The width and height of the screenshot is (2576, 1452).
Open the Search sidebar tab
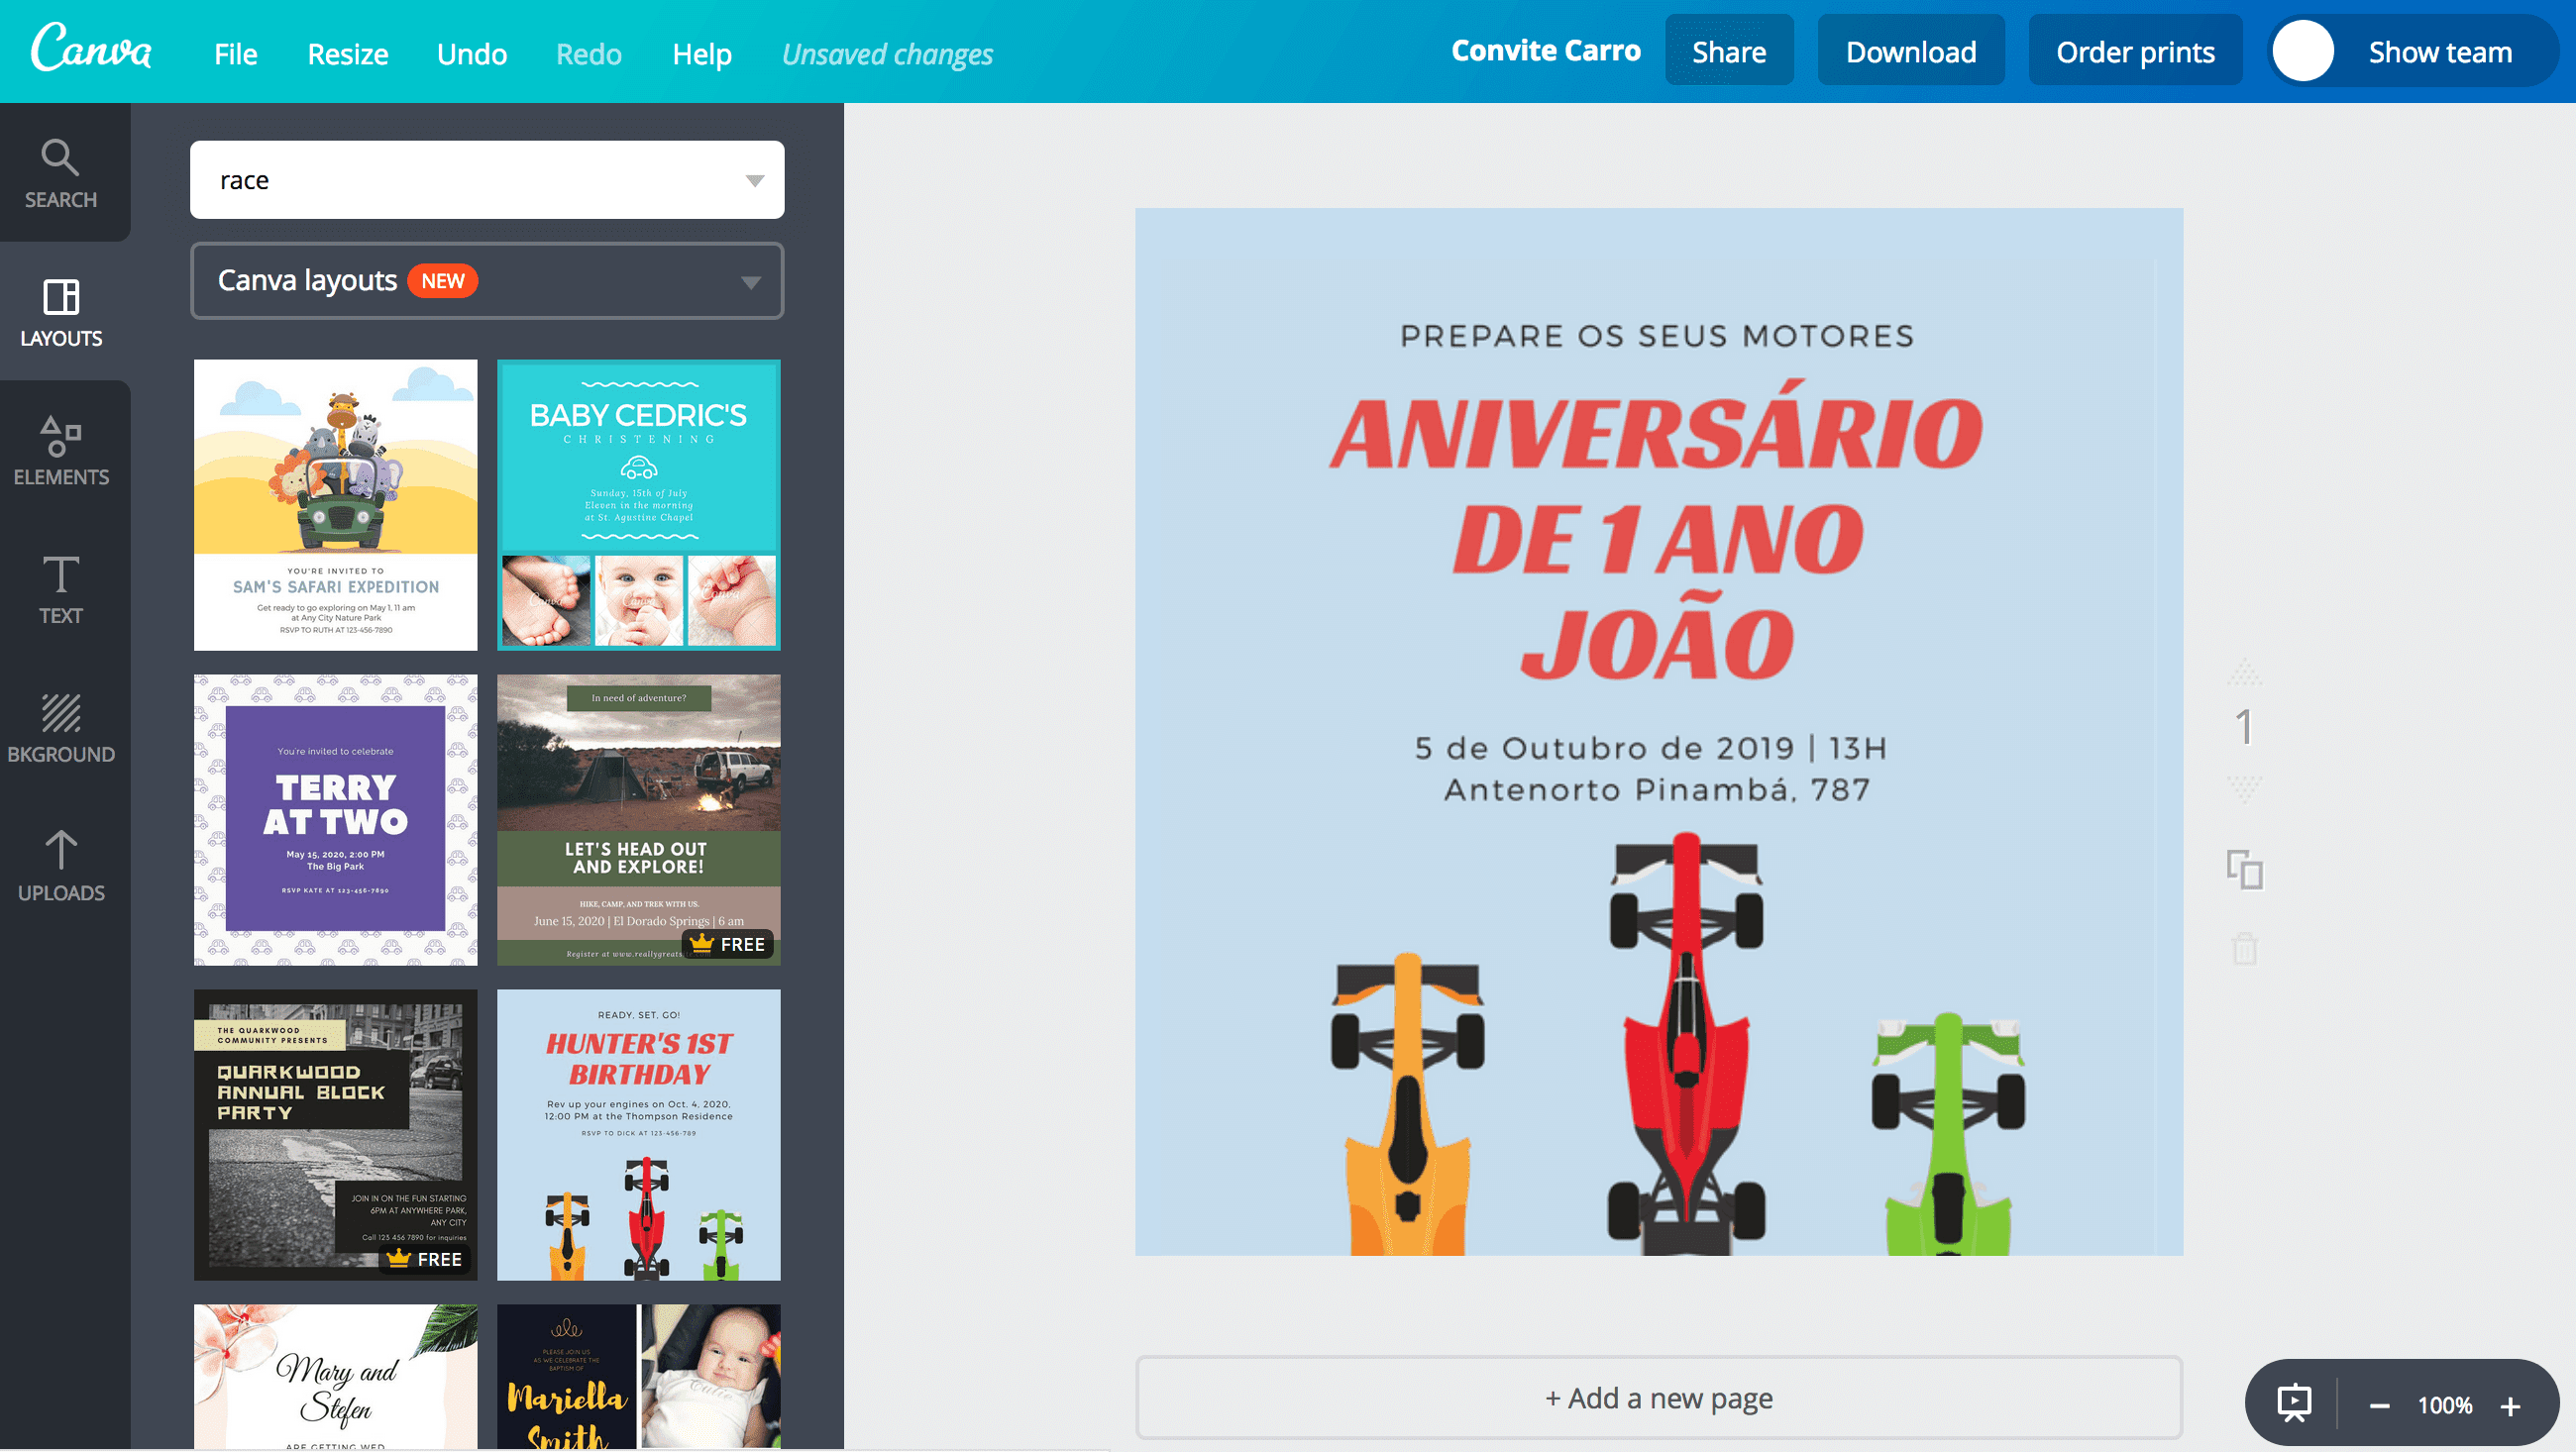pyautogui.click(x=61, y=173)
